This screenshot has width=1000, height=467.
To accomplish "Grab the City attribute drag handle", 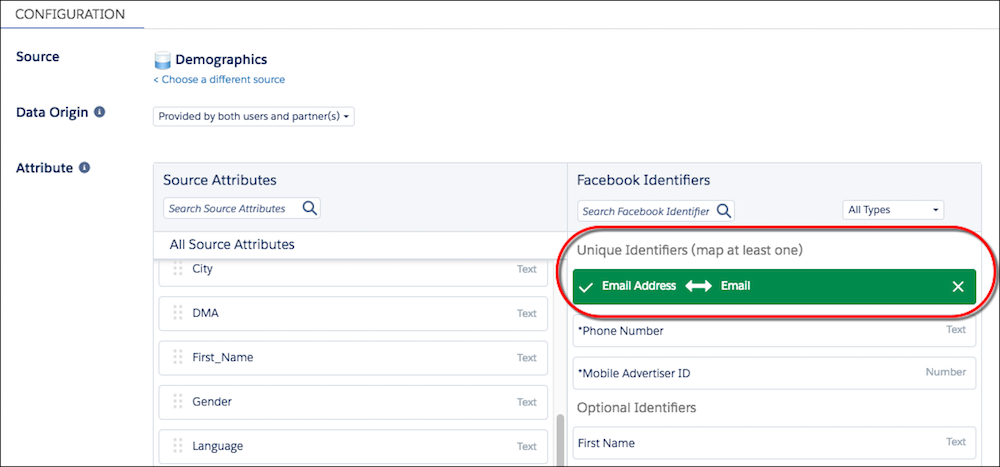I will 178,269.
